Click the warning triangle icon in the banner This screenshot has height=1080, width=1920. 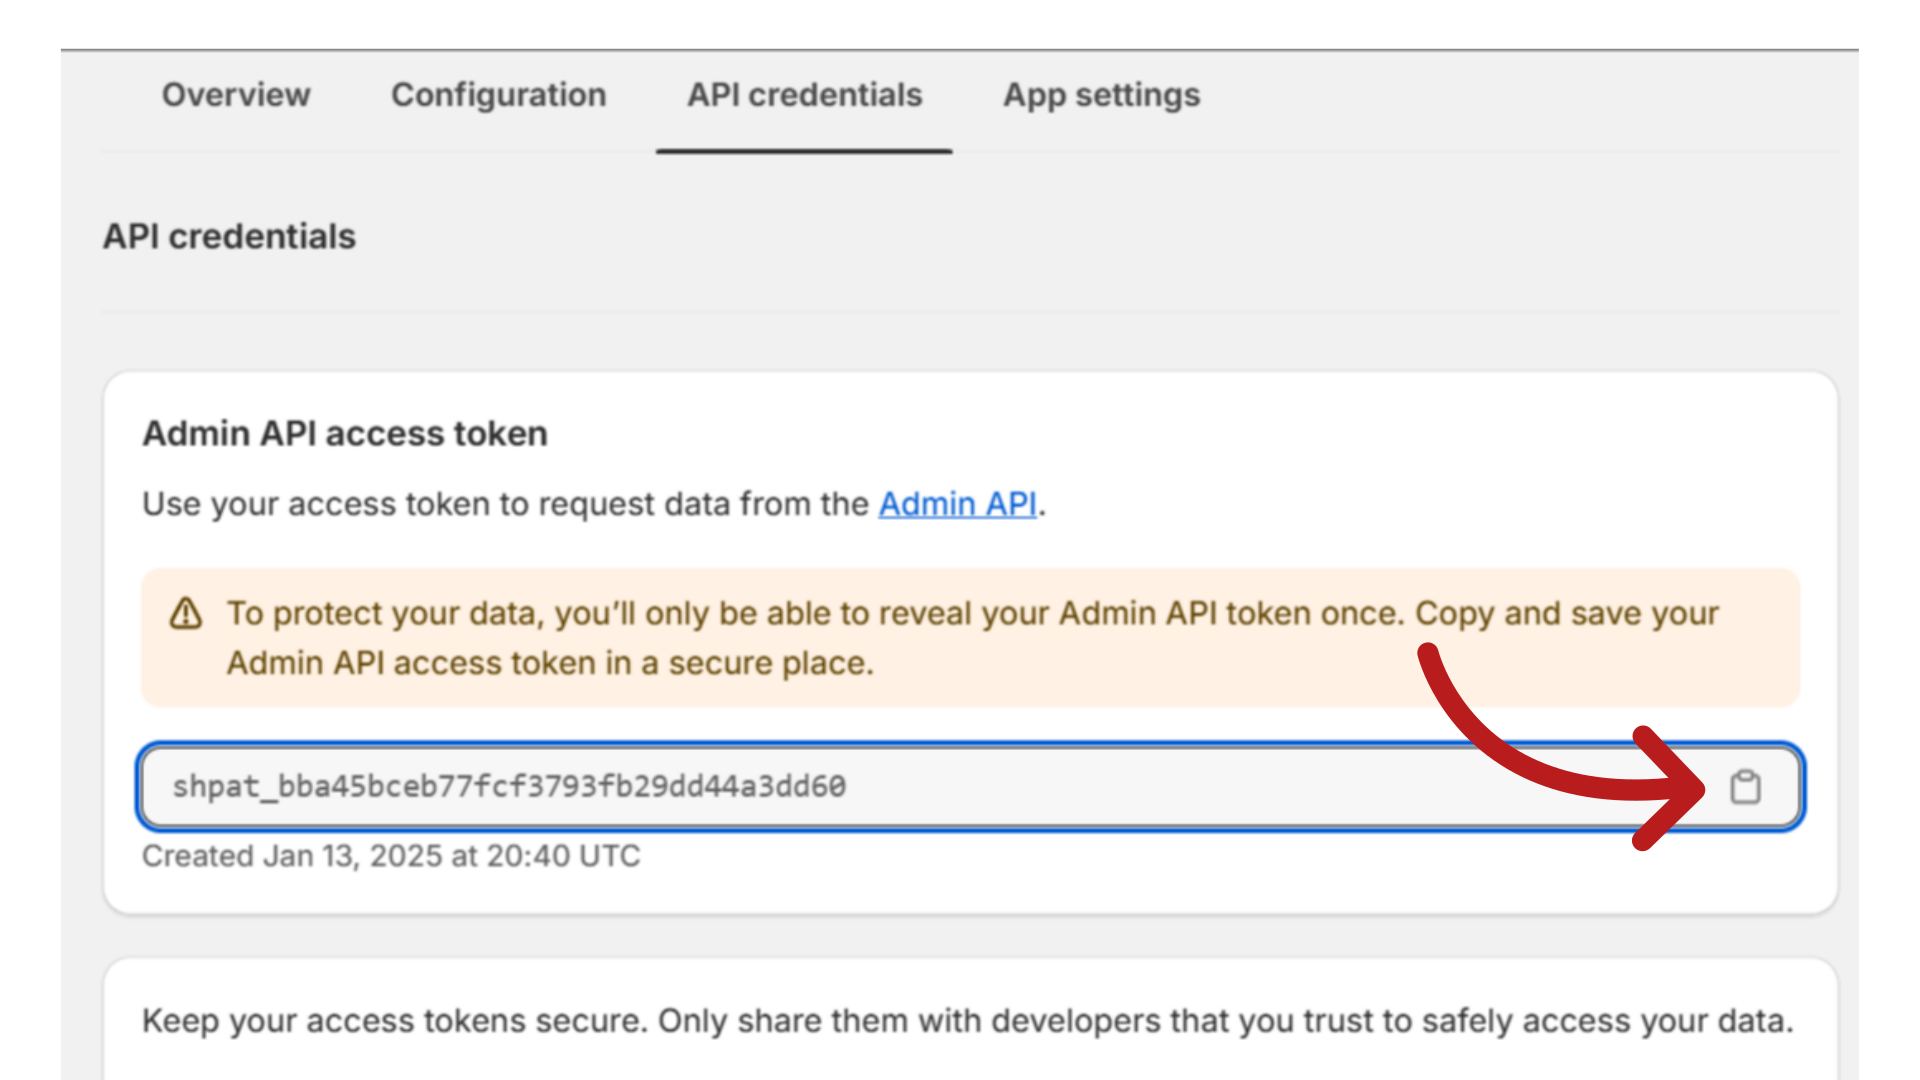pyautogui.click(x=186, y=614)
